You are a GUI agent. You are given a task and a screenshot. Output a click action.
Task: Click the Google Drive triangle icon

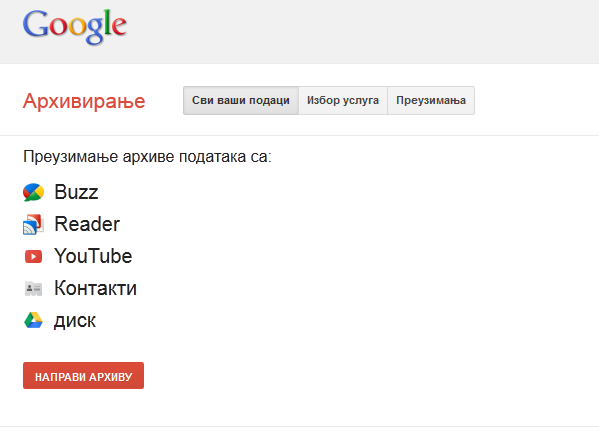tap(34, 320)
